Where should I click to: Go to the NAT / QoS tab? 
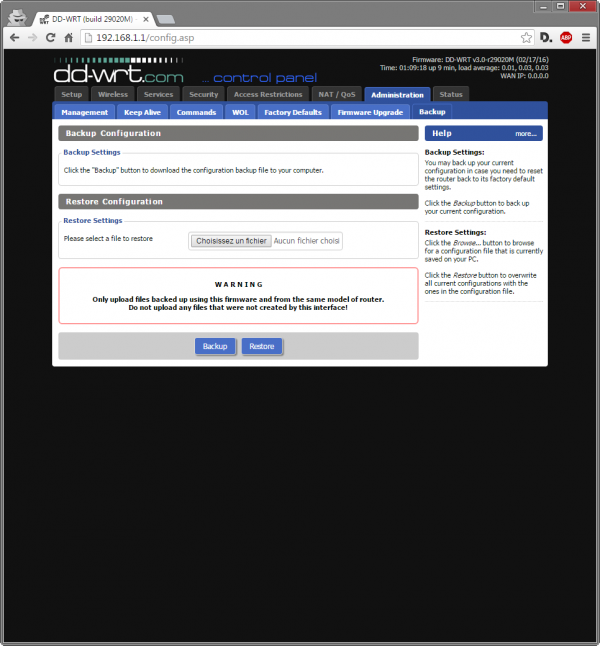pyautogui.click(x=336, y=94)
